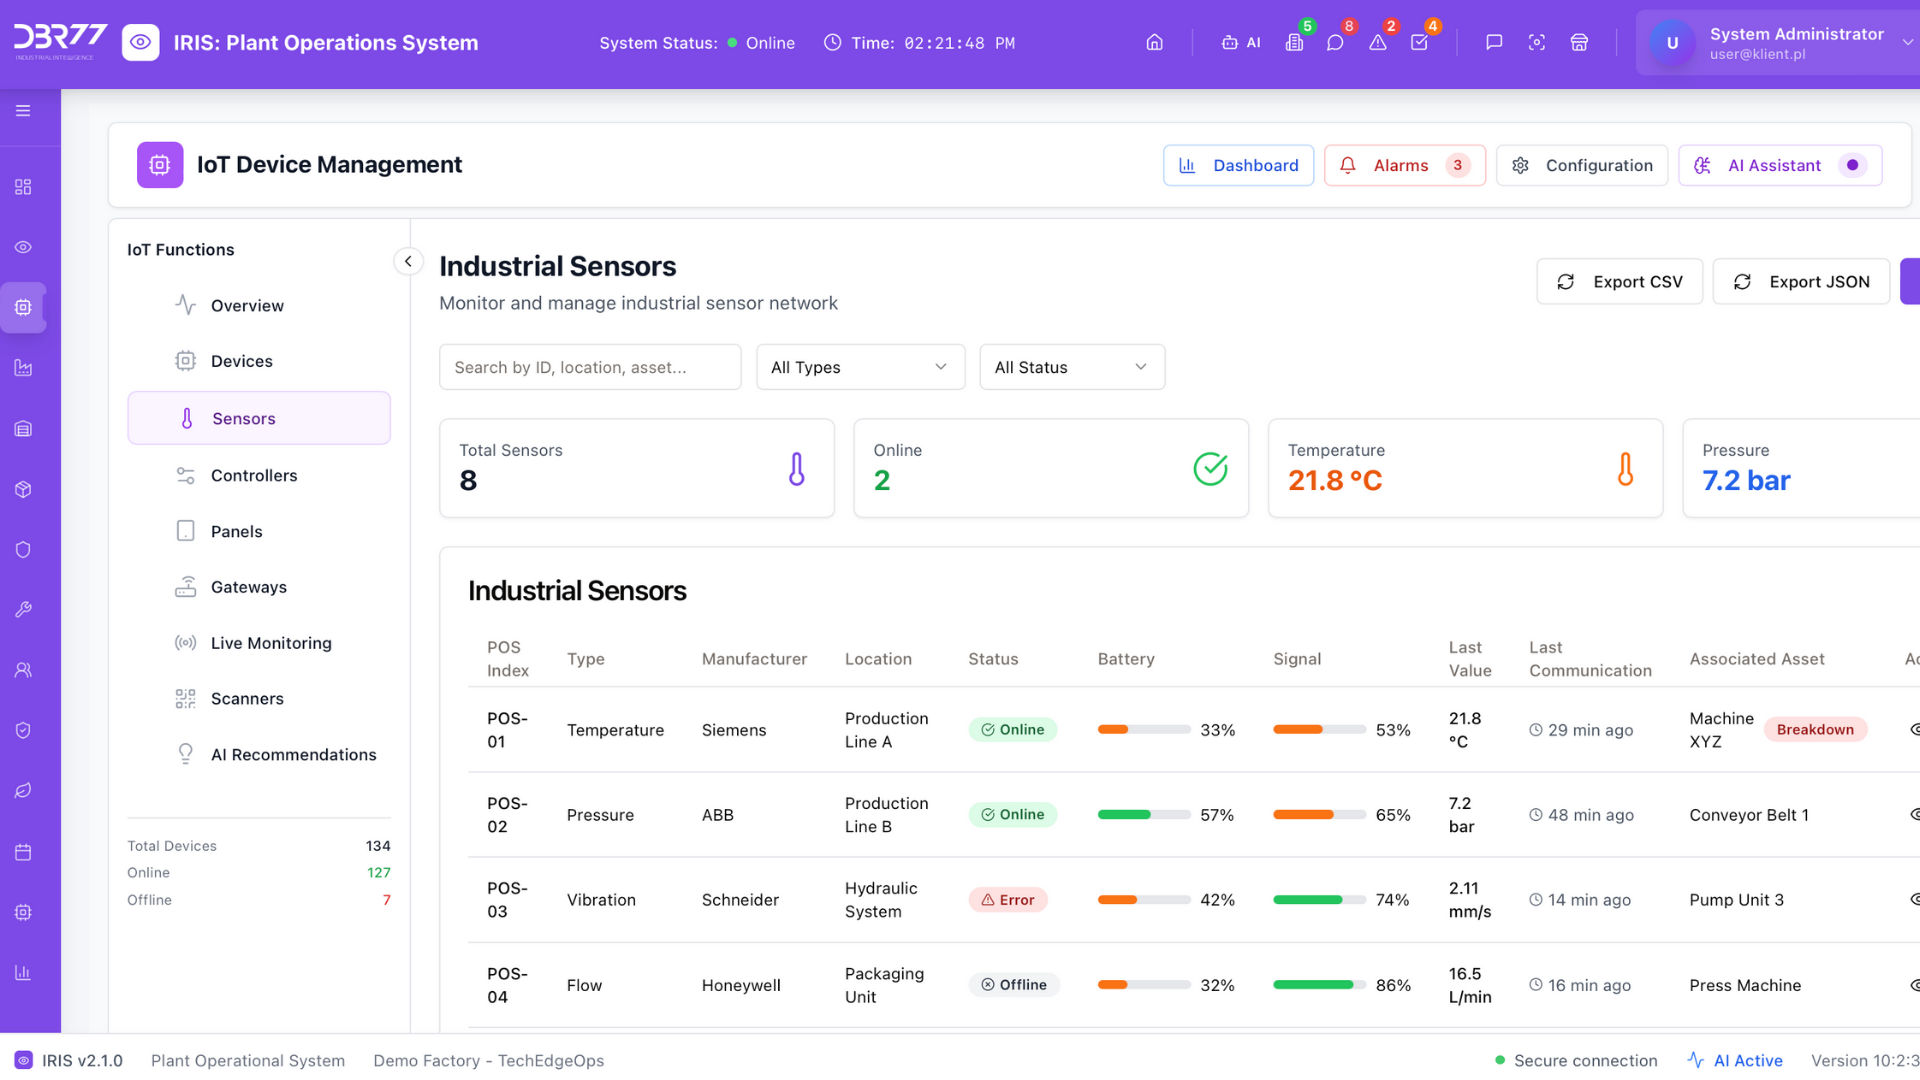Click the store icon in header
Screen dimensions: 1920x1080
[1579, 42]
